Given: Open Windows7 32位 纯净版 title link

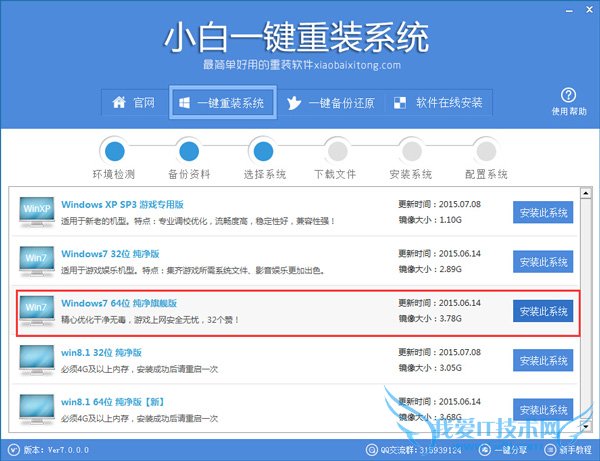Looking at the screenshot, I should [110, 254].
